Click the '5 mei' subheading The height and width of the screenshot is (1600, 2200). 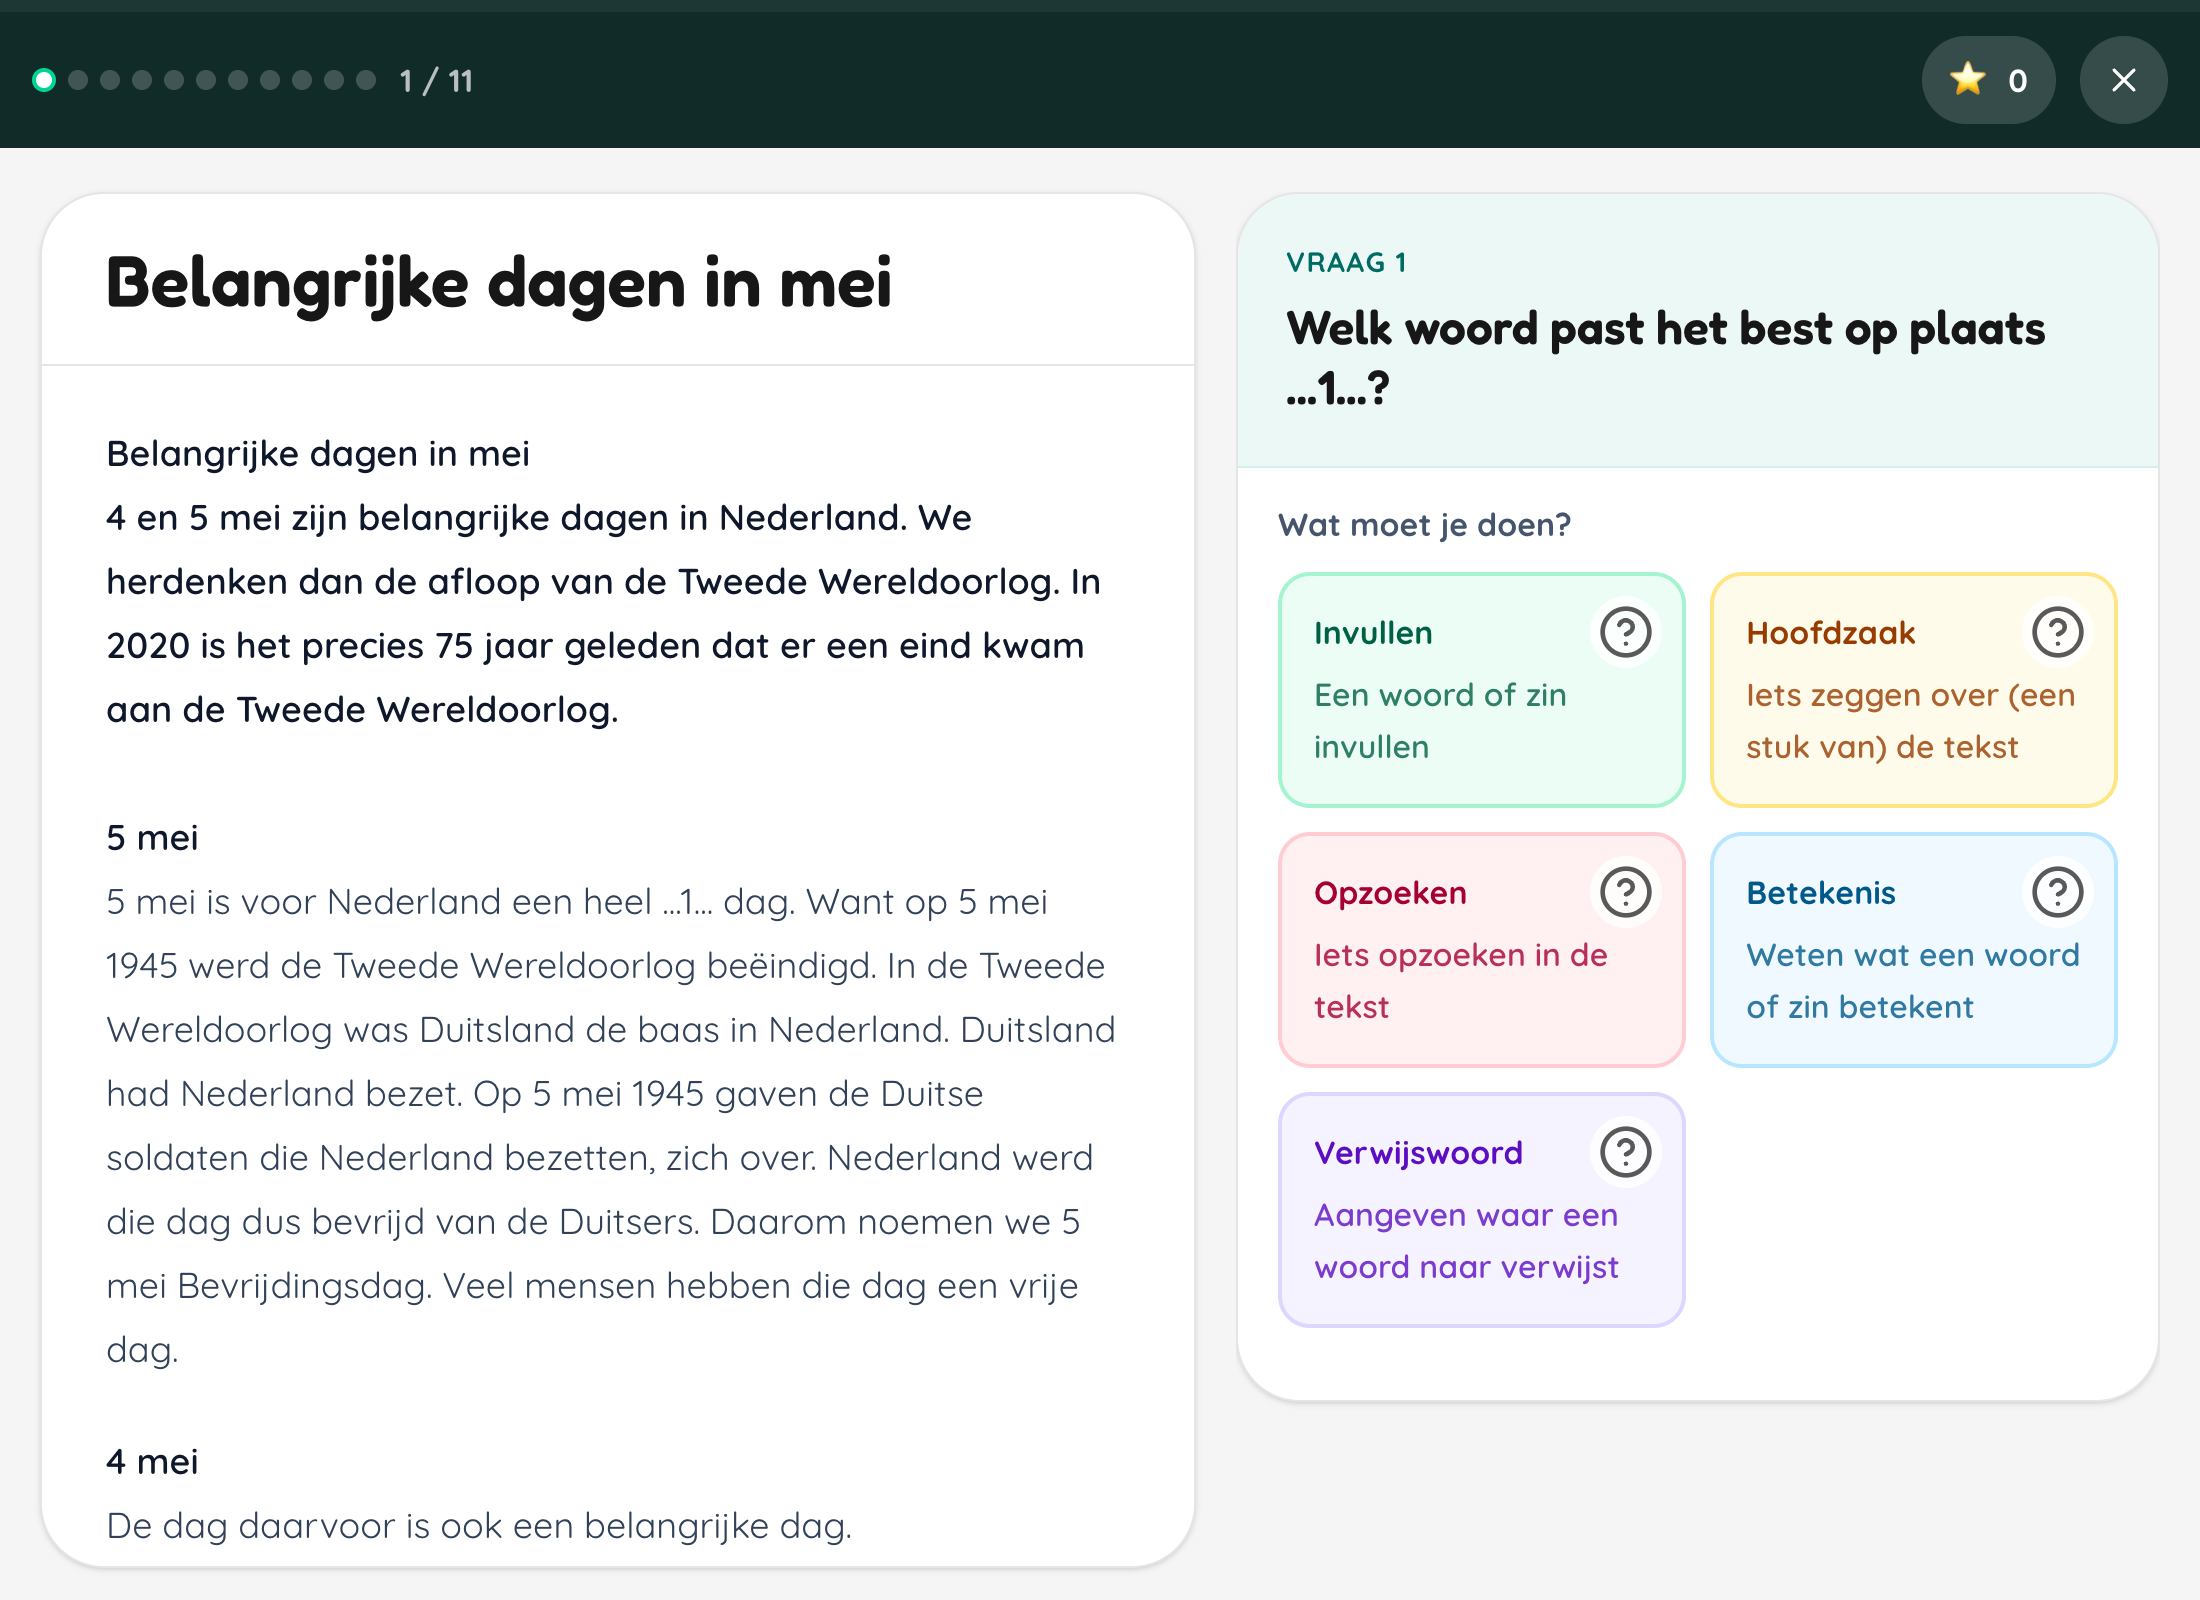[x=152, y=838]
